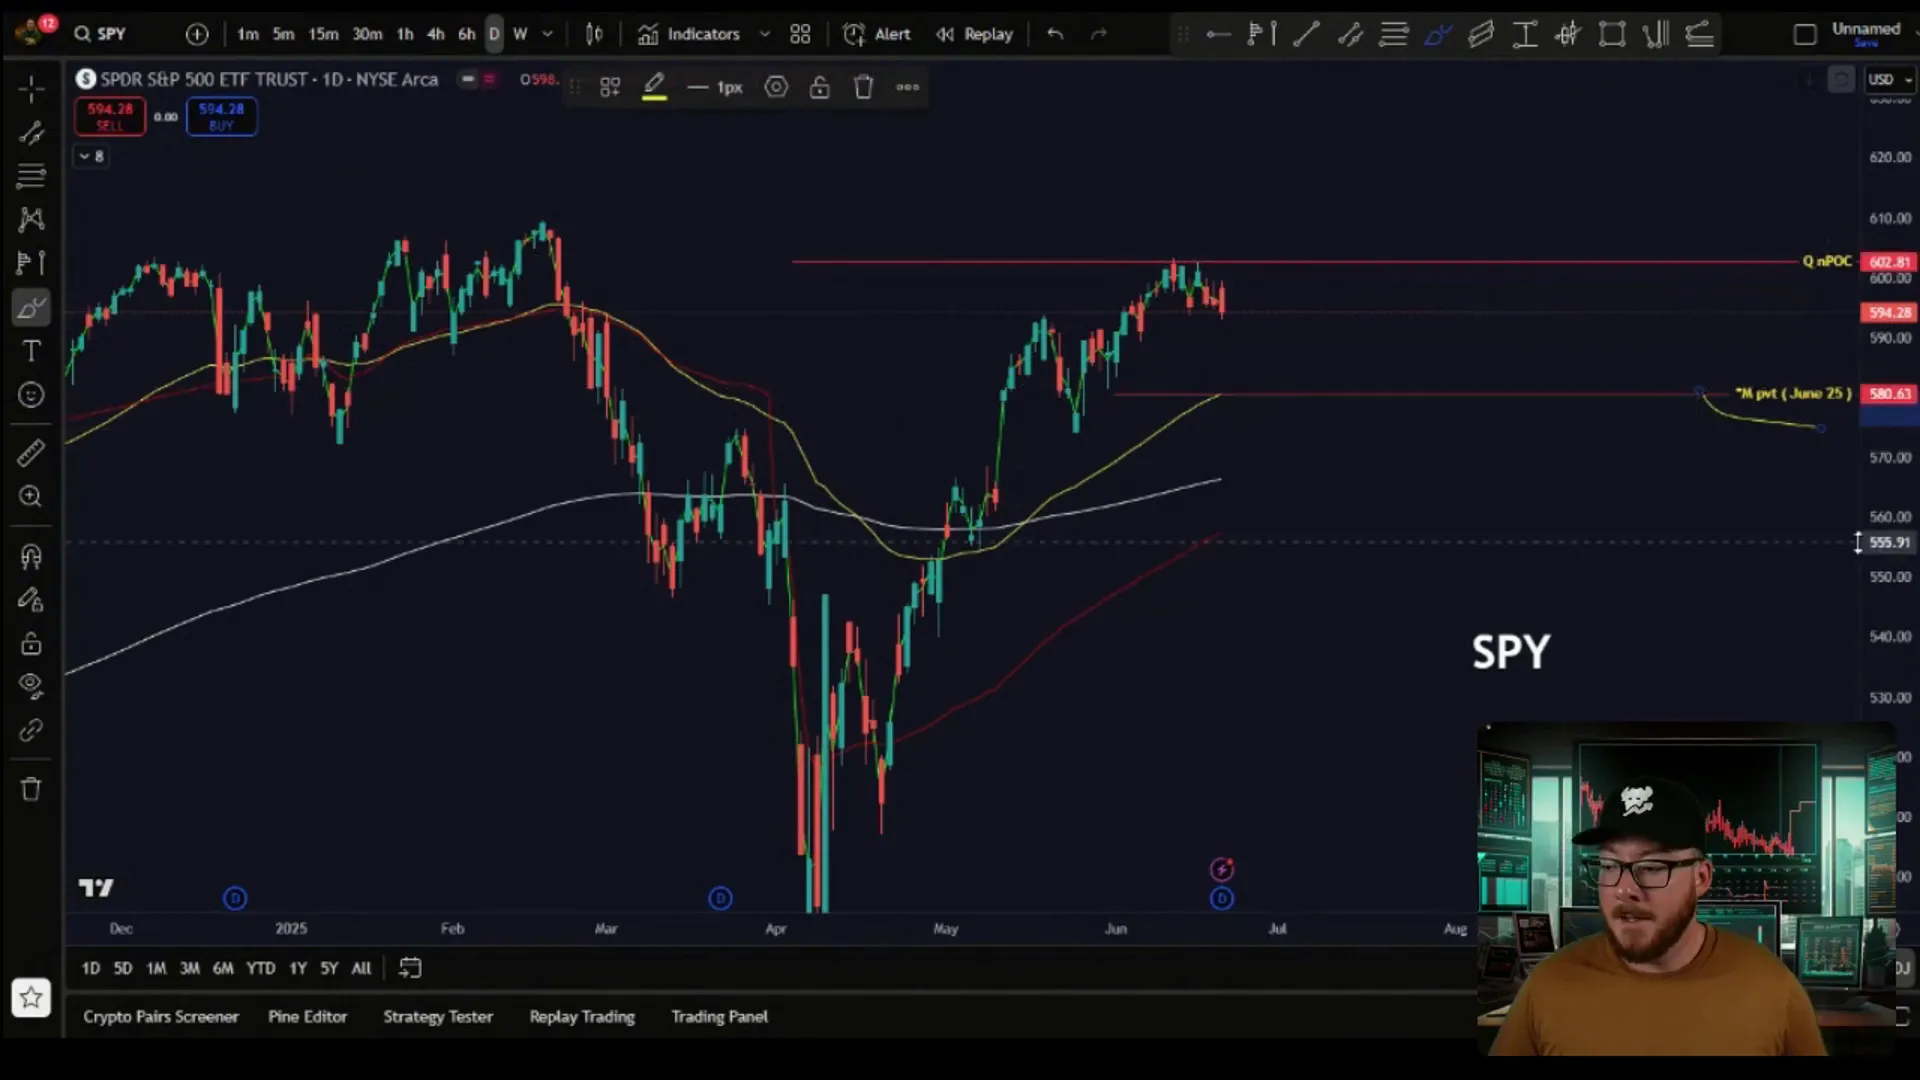Toggle stay in drawing mode
The height and width of the screenshot is (1080, 1920).
click(x=31, y=600)
